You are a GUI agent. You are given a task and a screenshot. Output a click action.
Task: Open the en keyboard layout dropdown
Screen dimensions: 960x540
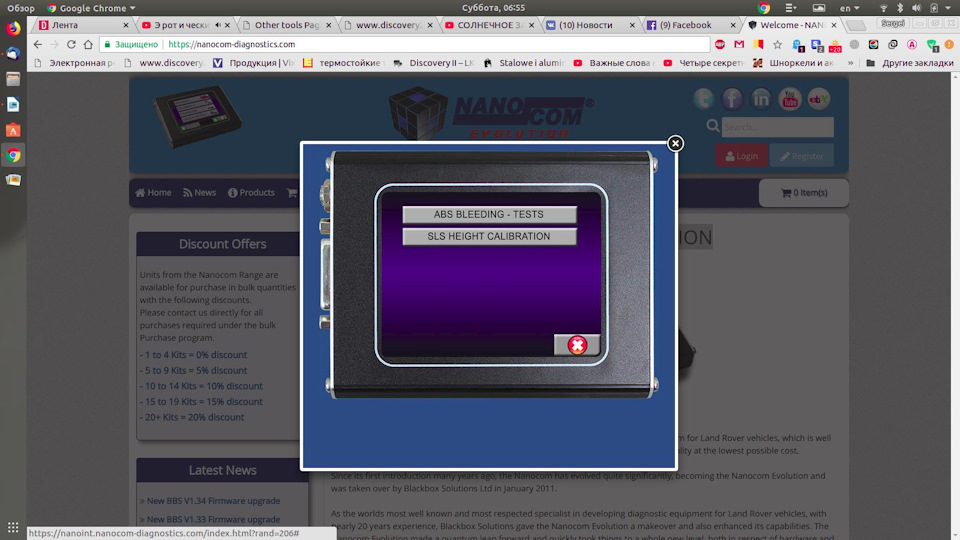[x=850, y=8]
